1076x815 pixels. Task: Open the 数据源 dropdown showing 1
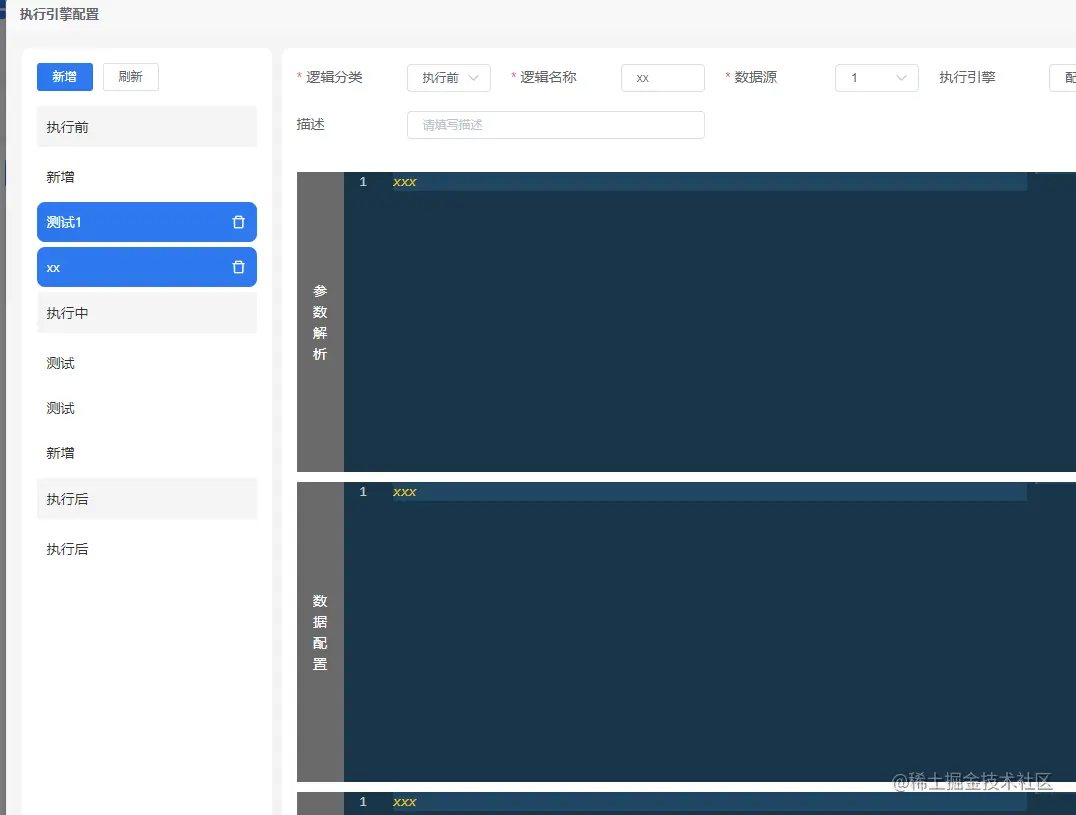click(876, 78)
